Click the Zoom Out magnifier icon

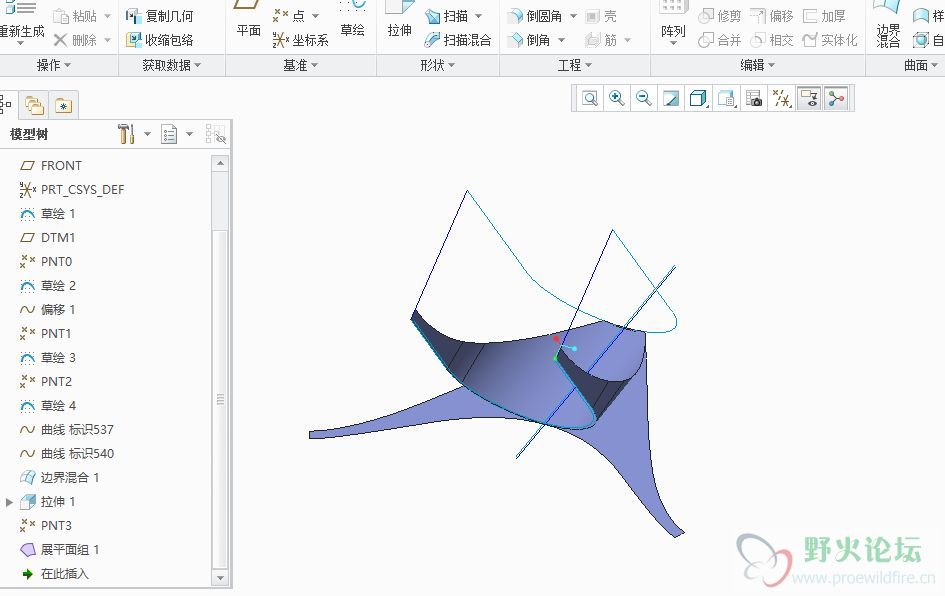point(643,98)
